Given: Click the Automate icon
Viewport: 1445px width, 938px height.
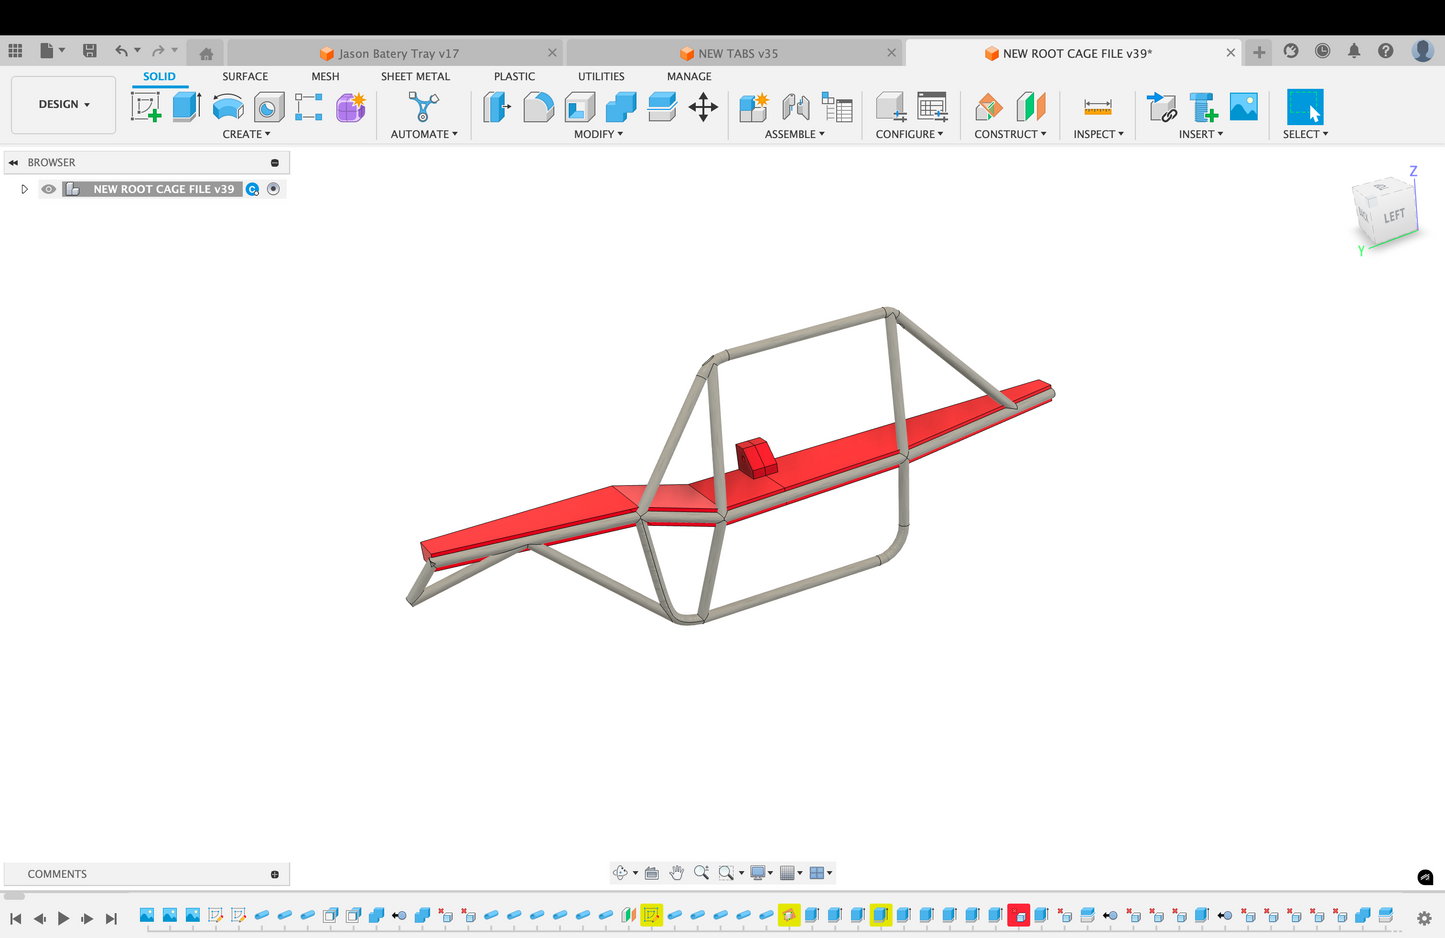Looking at the screenshot, I should pyautogui.click(x=423, y=107).
